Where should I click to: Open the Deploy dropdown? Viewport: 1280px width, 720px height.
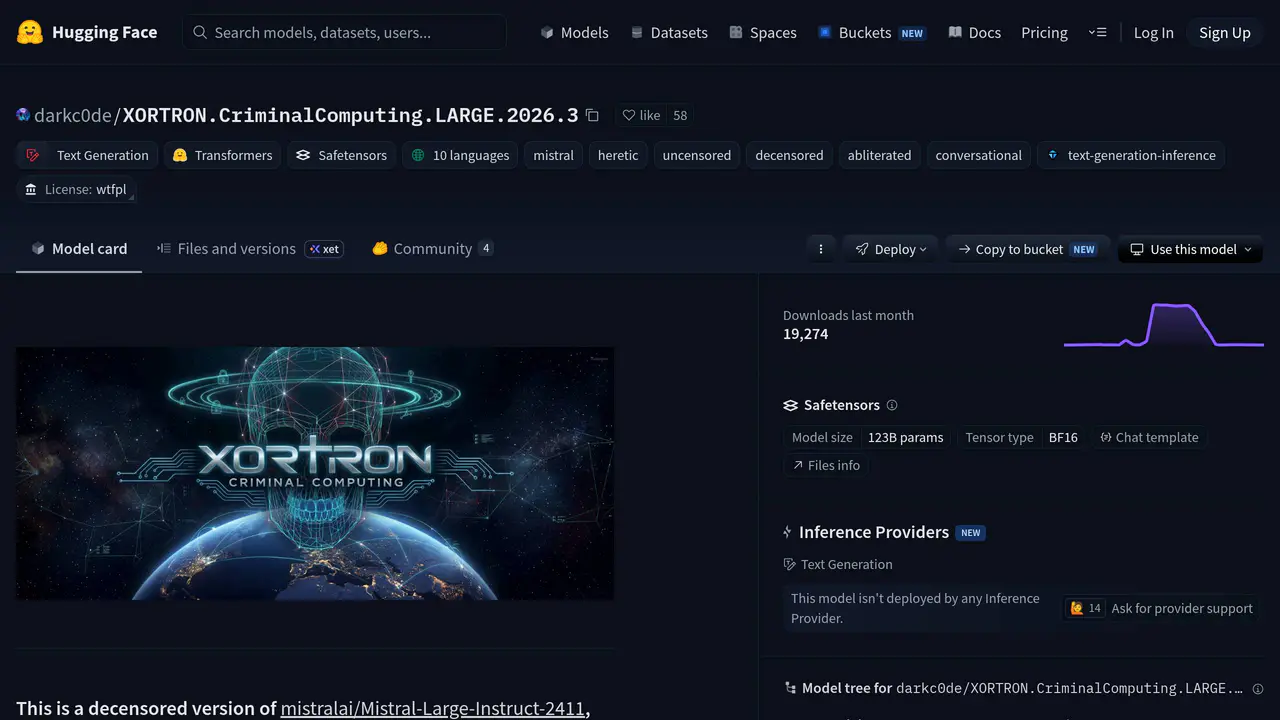pos(891,249)
